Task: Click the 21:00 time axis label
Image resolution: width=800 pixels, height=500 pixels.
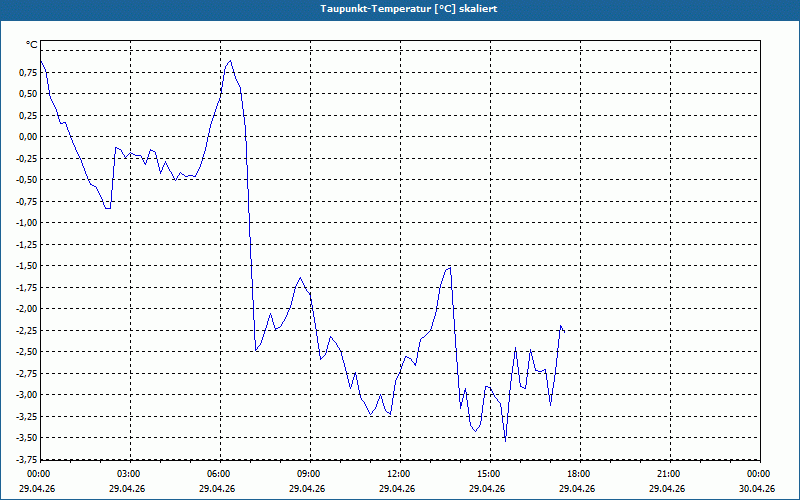Action: point(669,474)
